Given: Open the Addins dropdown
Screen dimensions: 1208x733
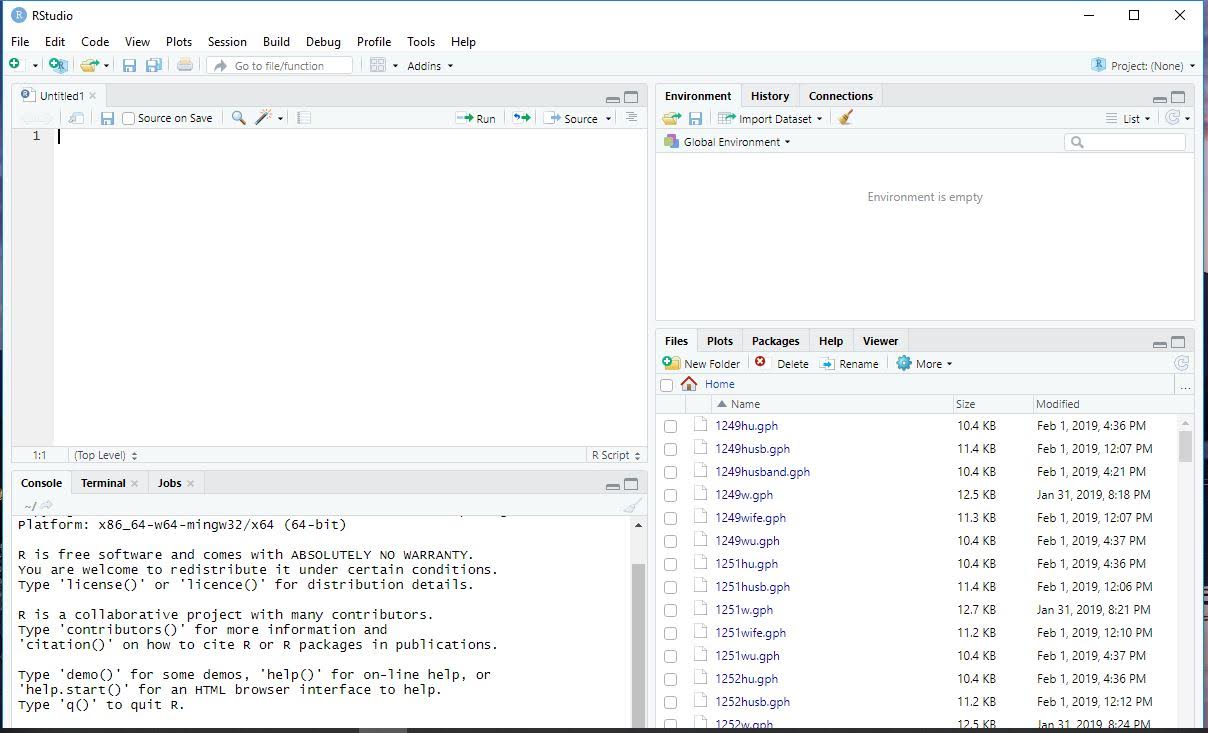Looking at the screenshot, I should (x=430, y=66).
